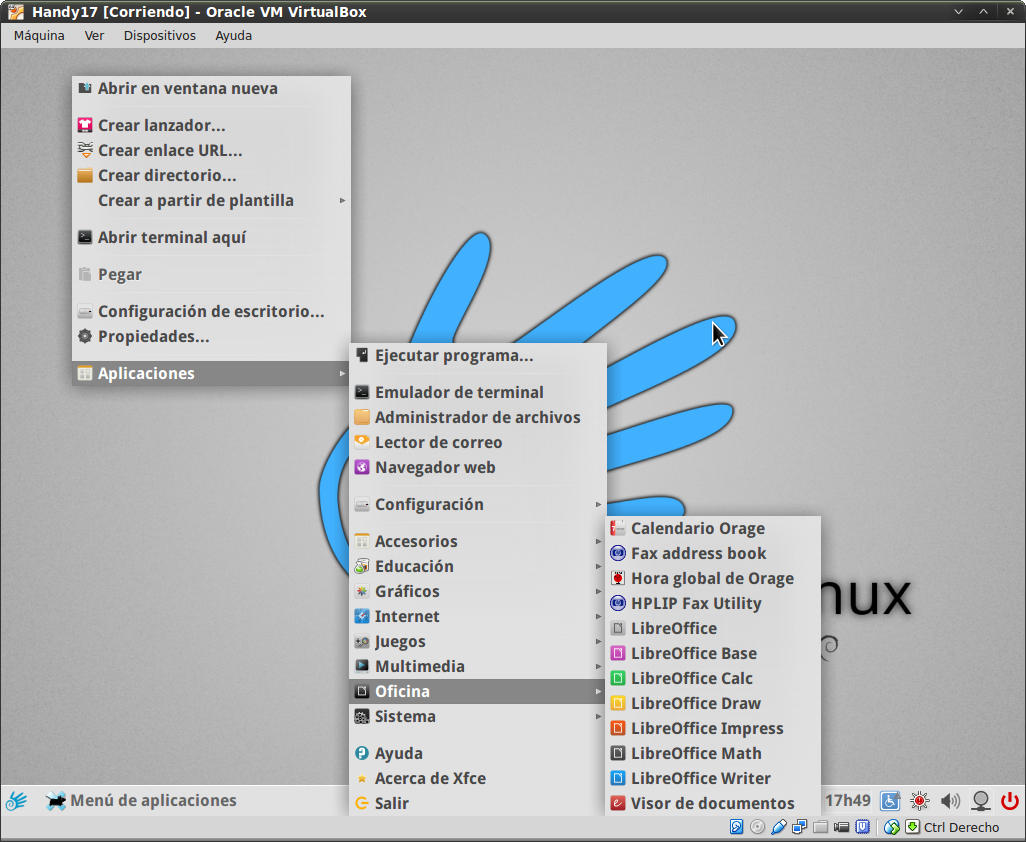The image size is (1026, 842).
Task: Expand the Accesorios submenu
Action: coord(415,541)
